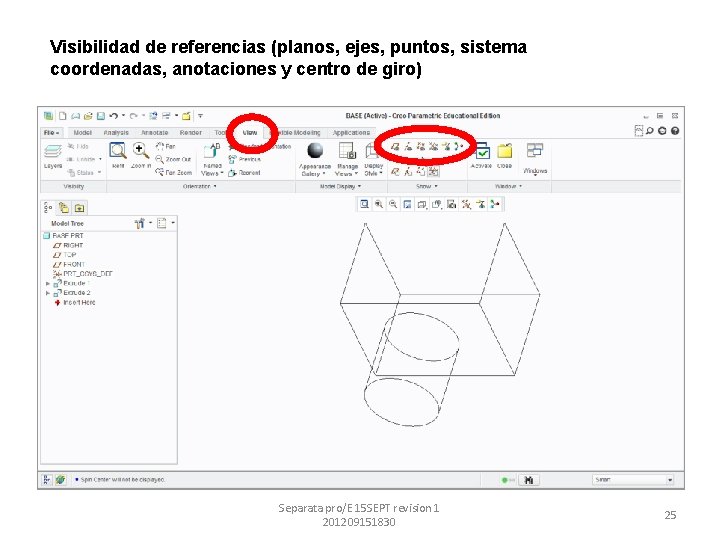The width and height of the screenshot is (720, 540).
Task: Click Reorient view button
Action: 244,173
